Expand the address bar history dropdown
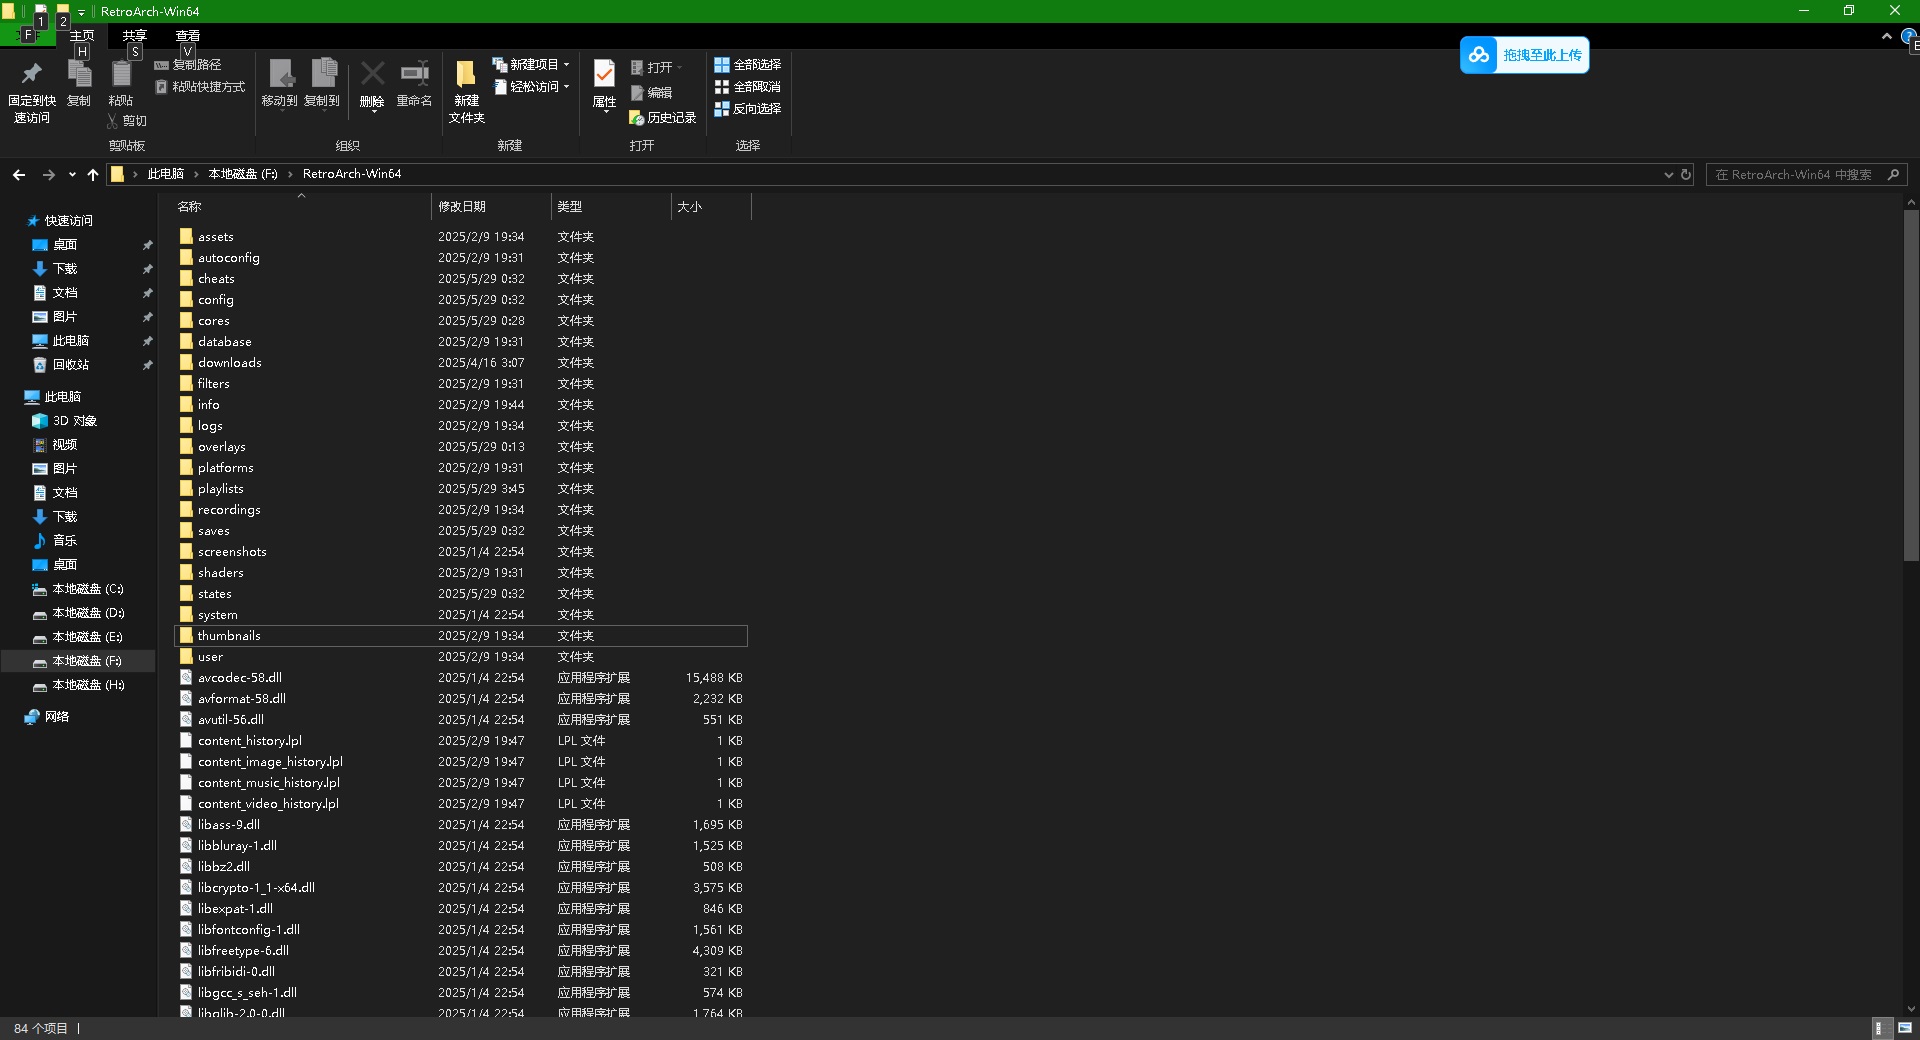The height and width of the screenshot is (1040, 1920). coord(1668,175)
